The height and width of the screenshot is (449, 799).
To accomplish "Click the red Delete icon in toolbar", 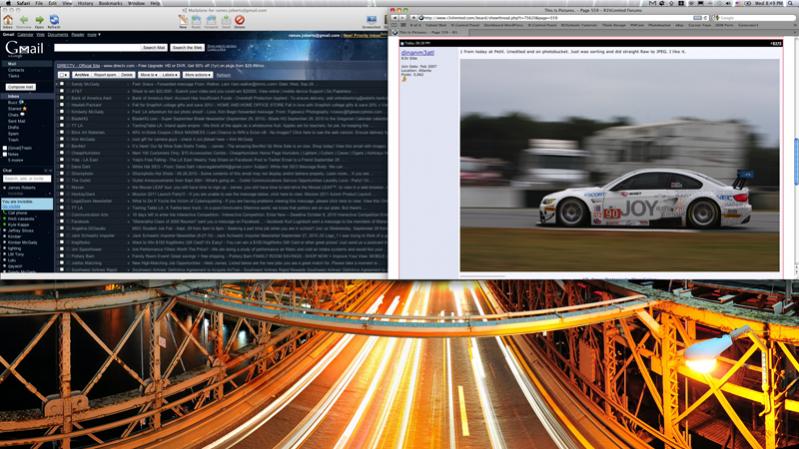I will click(x=239, y=19).
